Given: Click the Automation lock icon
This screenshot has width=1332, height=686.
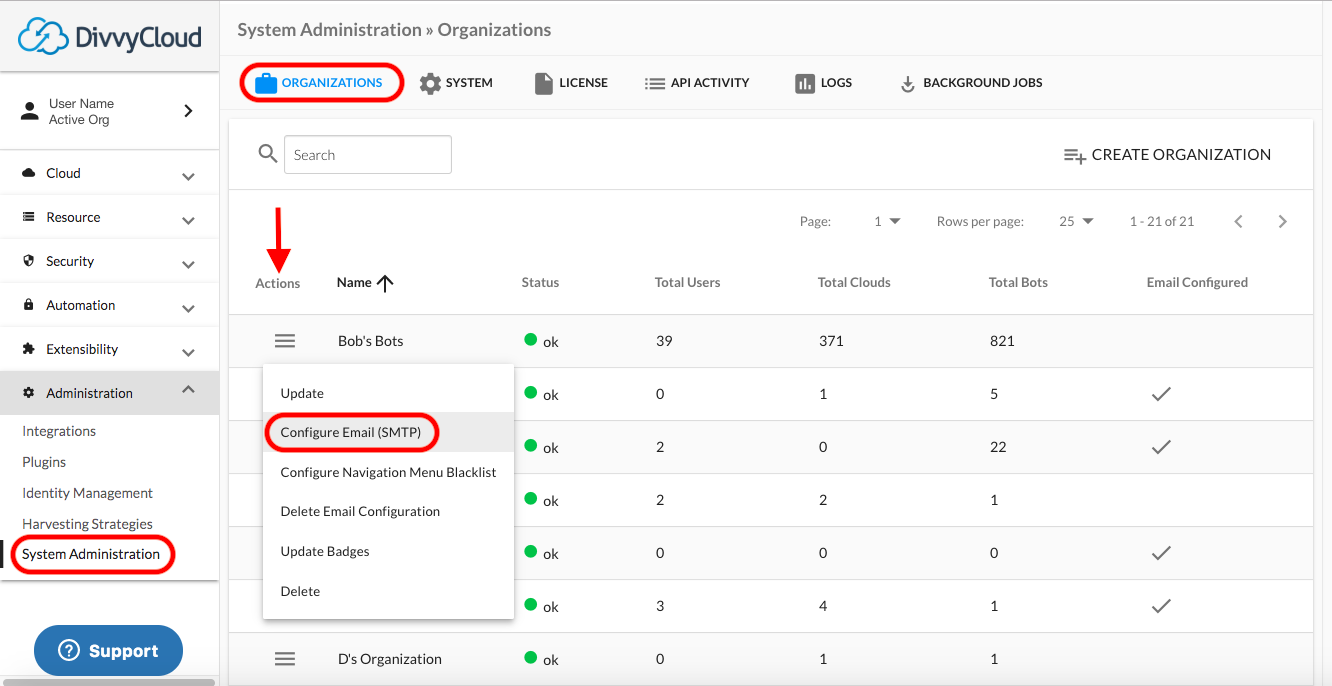Looking at the screenshot, I should point(29,305).
